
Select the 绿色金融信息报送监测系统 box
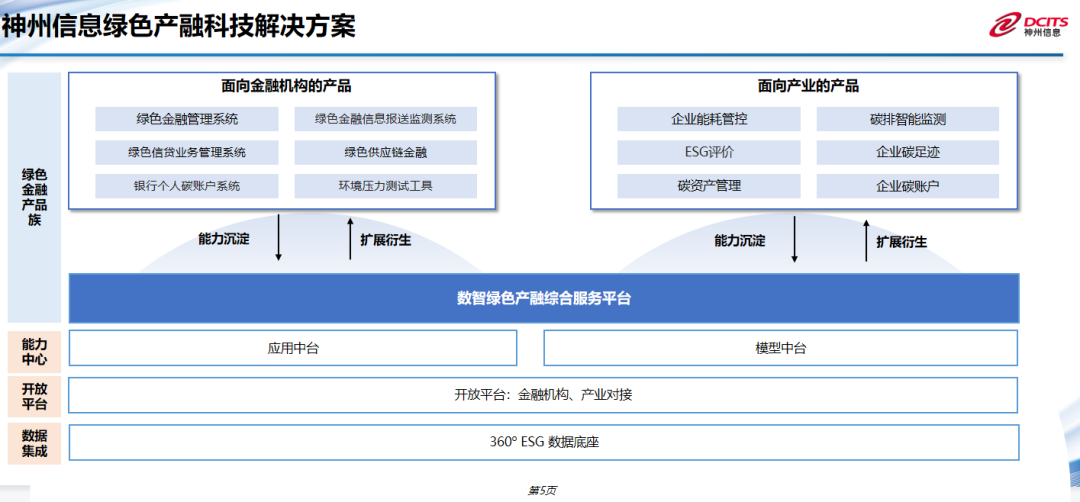pyautogui.click(x=385, y=119)
